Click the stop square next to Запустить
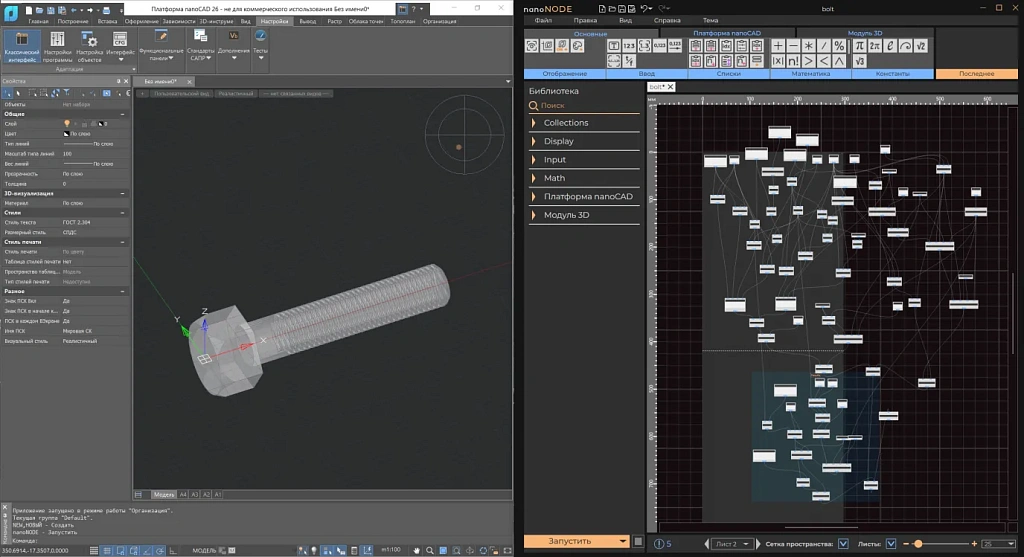 point(636,541)
